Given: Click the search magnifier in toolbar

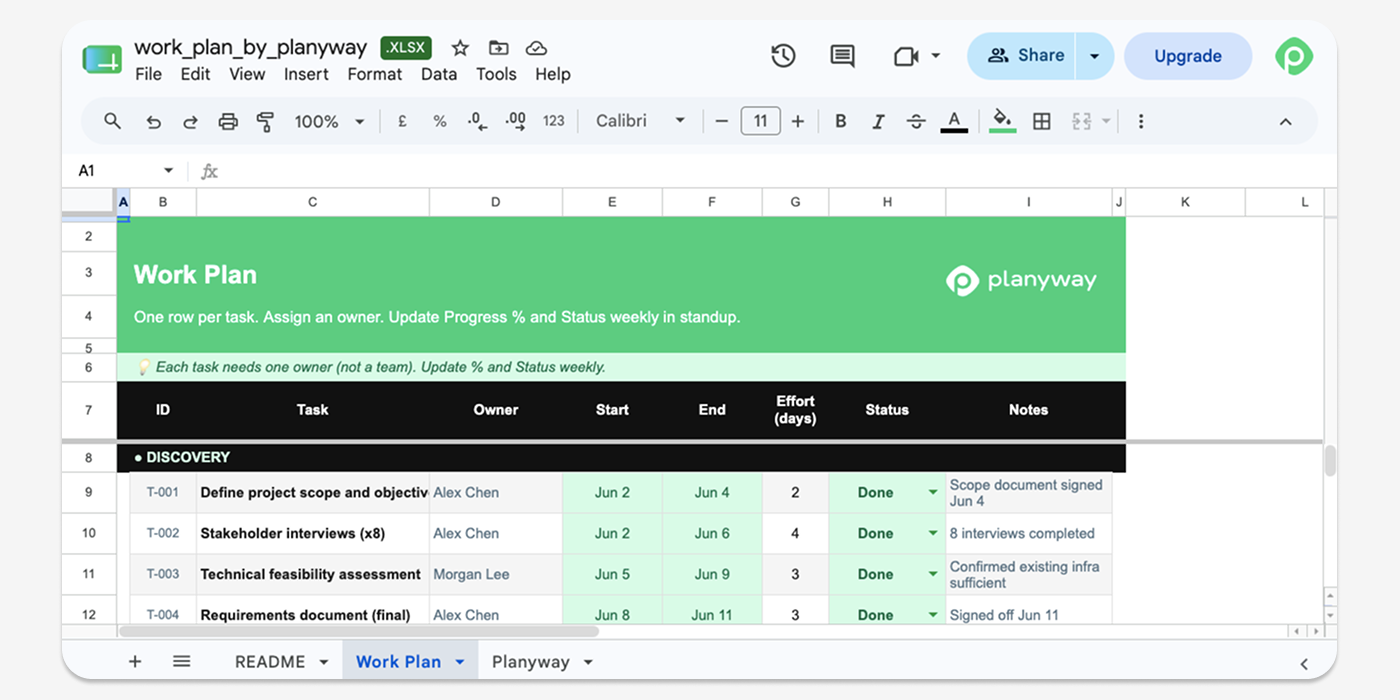Looking at the screenshot, I should coord(113,121).
